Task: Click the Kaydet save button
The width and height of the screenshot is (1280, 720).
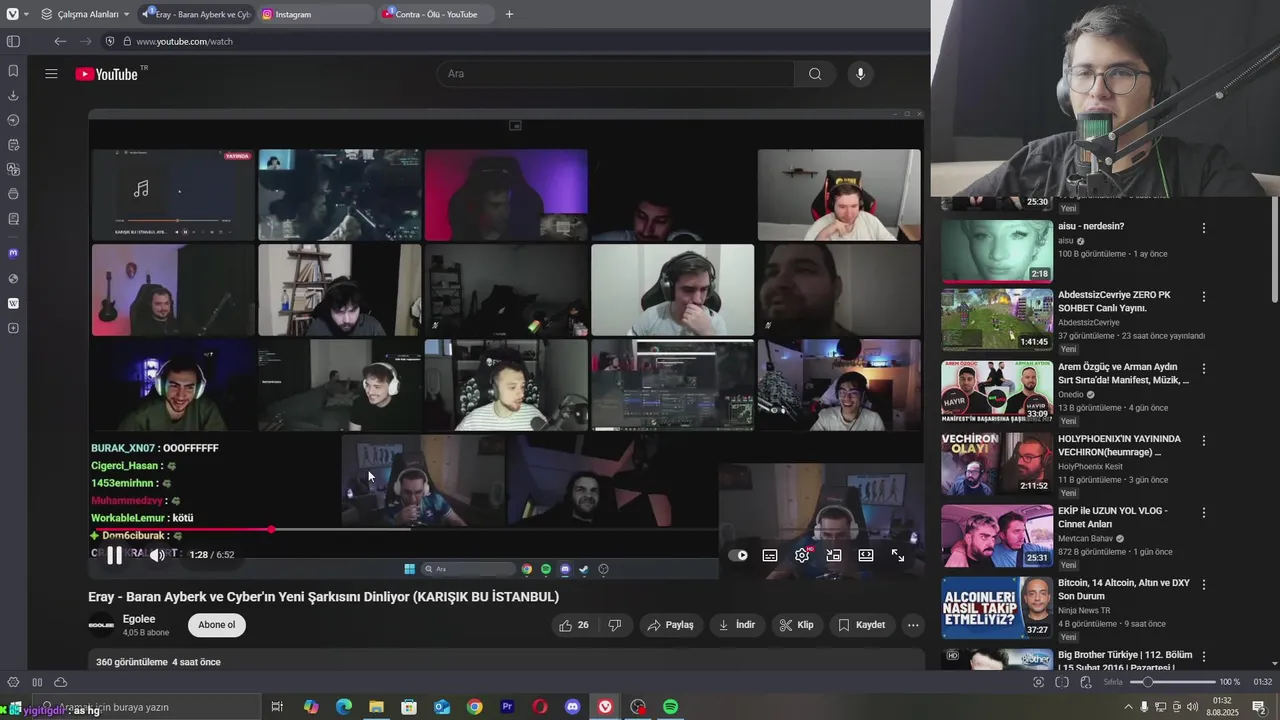Action: click(x=862, y=625)
